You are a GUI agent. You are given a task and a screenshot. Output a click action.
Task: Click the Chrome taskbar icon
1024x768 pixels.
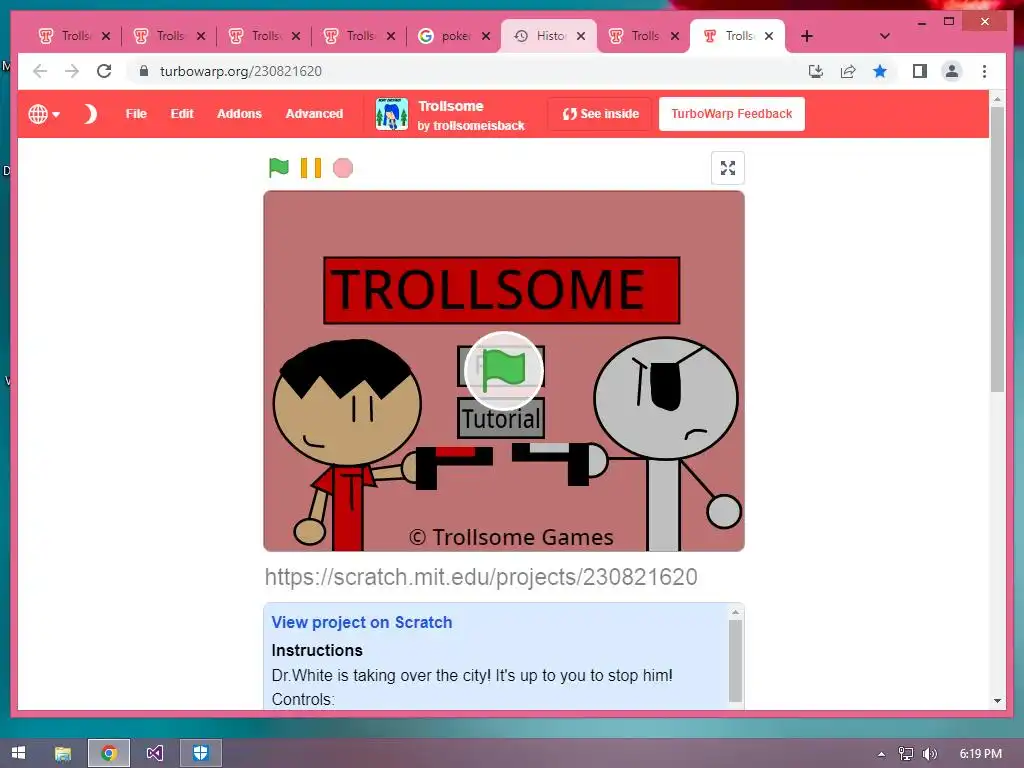[x=109, y=753]
